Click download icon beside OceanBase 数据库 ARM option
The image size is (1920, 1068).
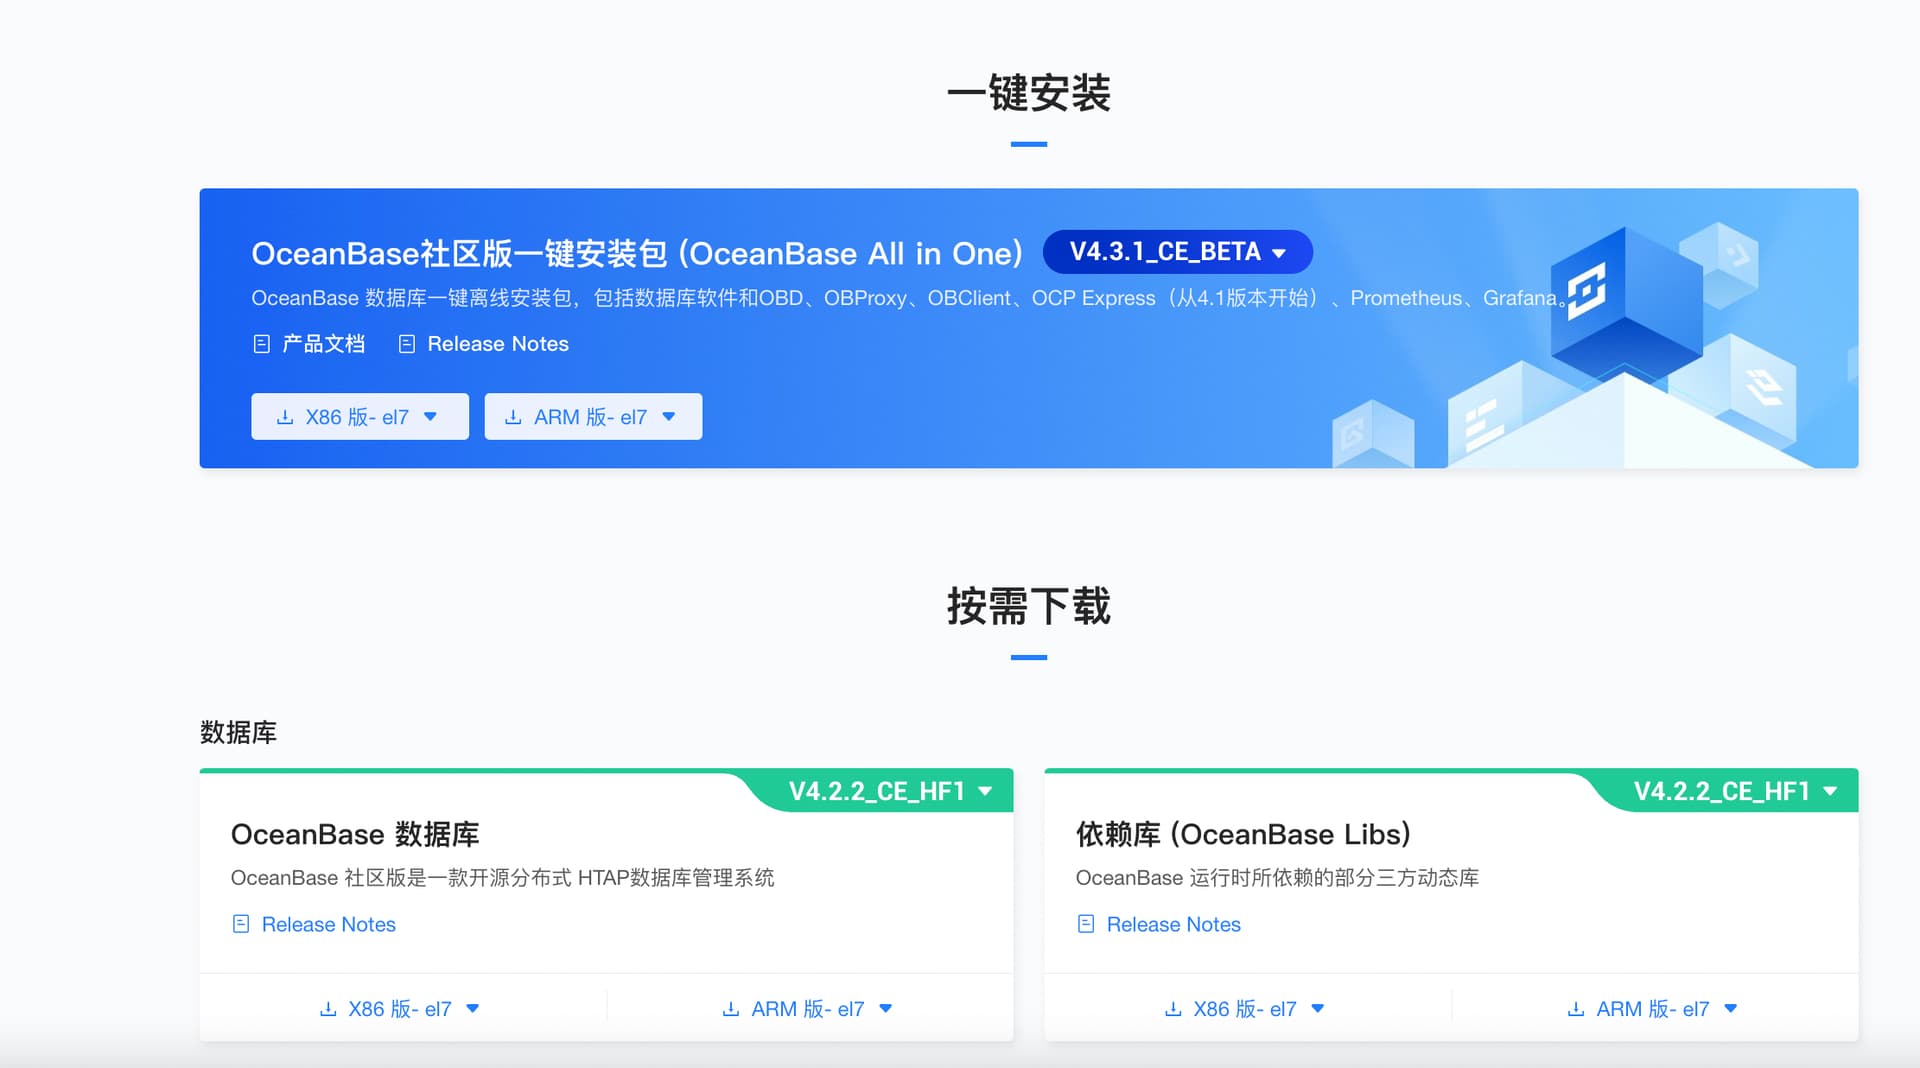pyautogui.click(x=731, y=1009)
